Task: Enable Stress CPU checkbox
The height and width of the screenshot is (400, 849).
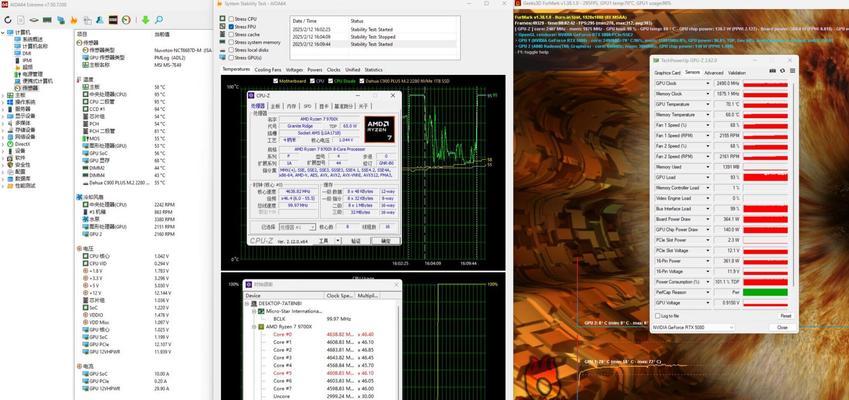Action: pos(231,19)
